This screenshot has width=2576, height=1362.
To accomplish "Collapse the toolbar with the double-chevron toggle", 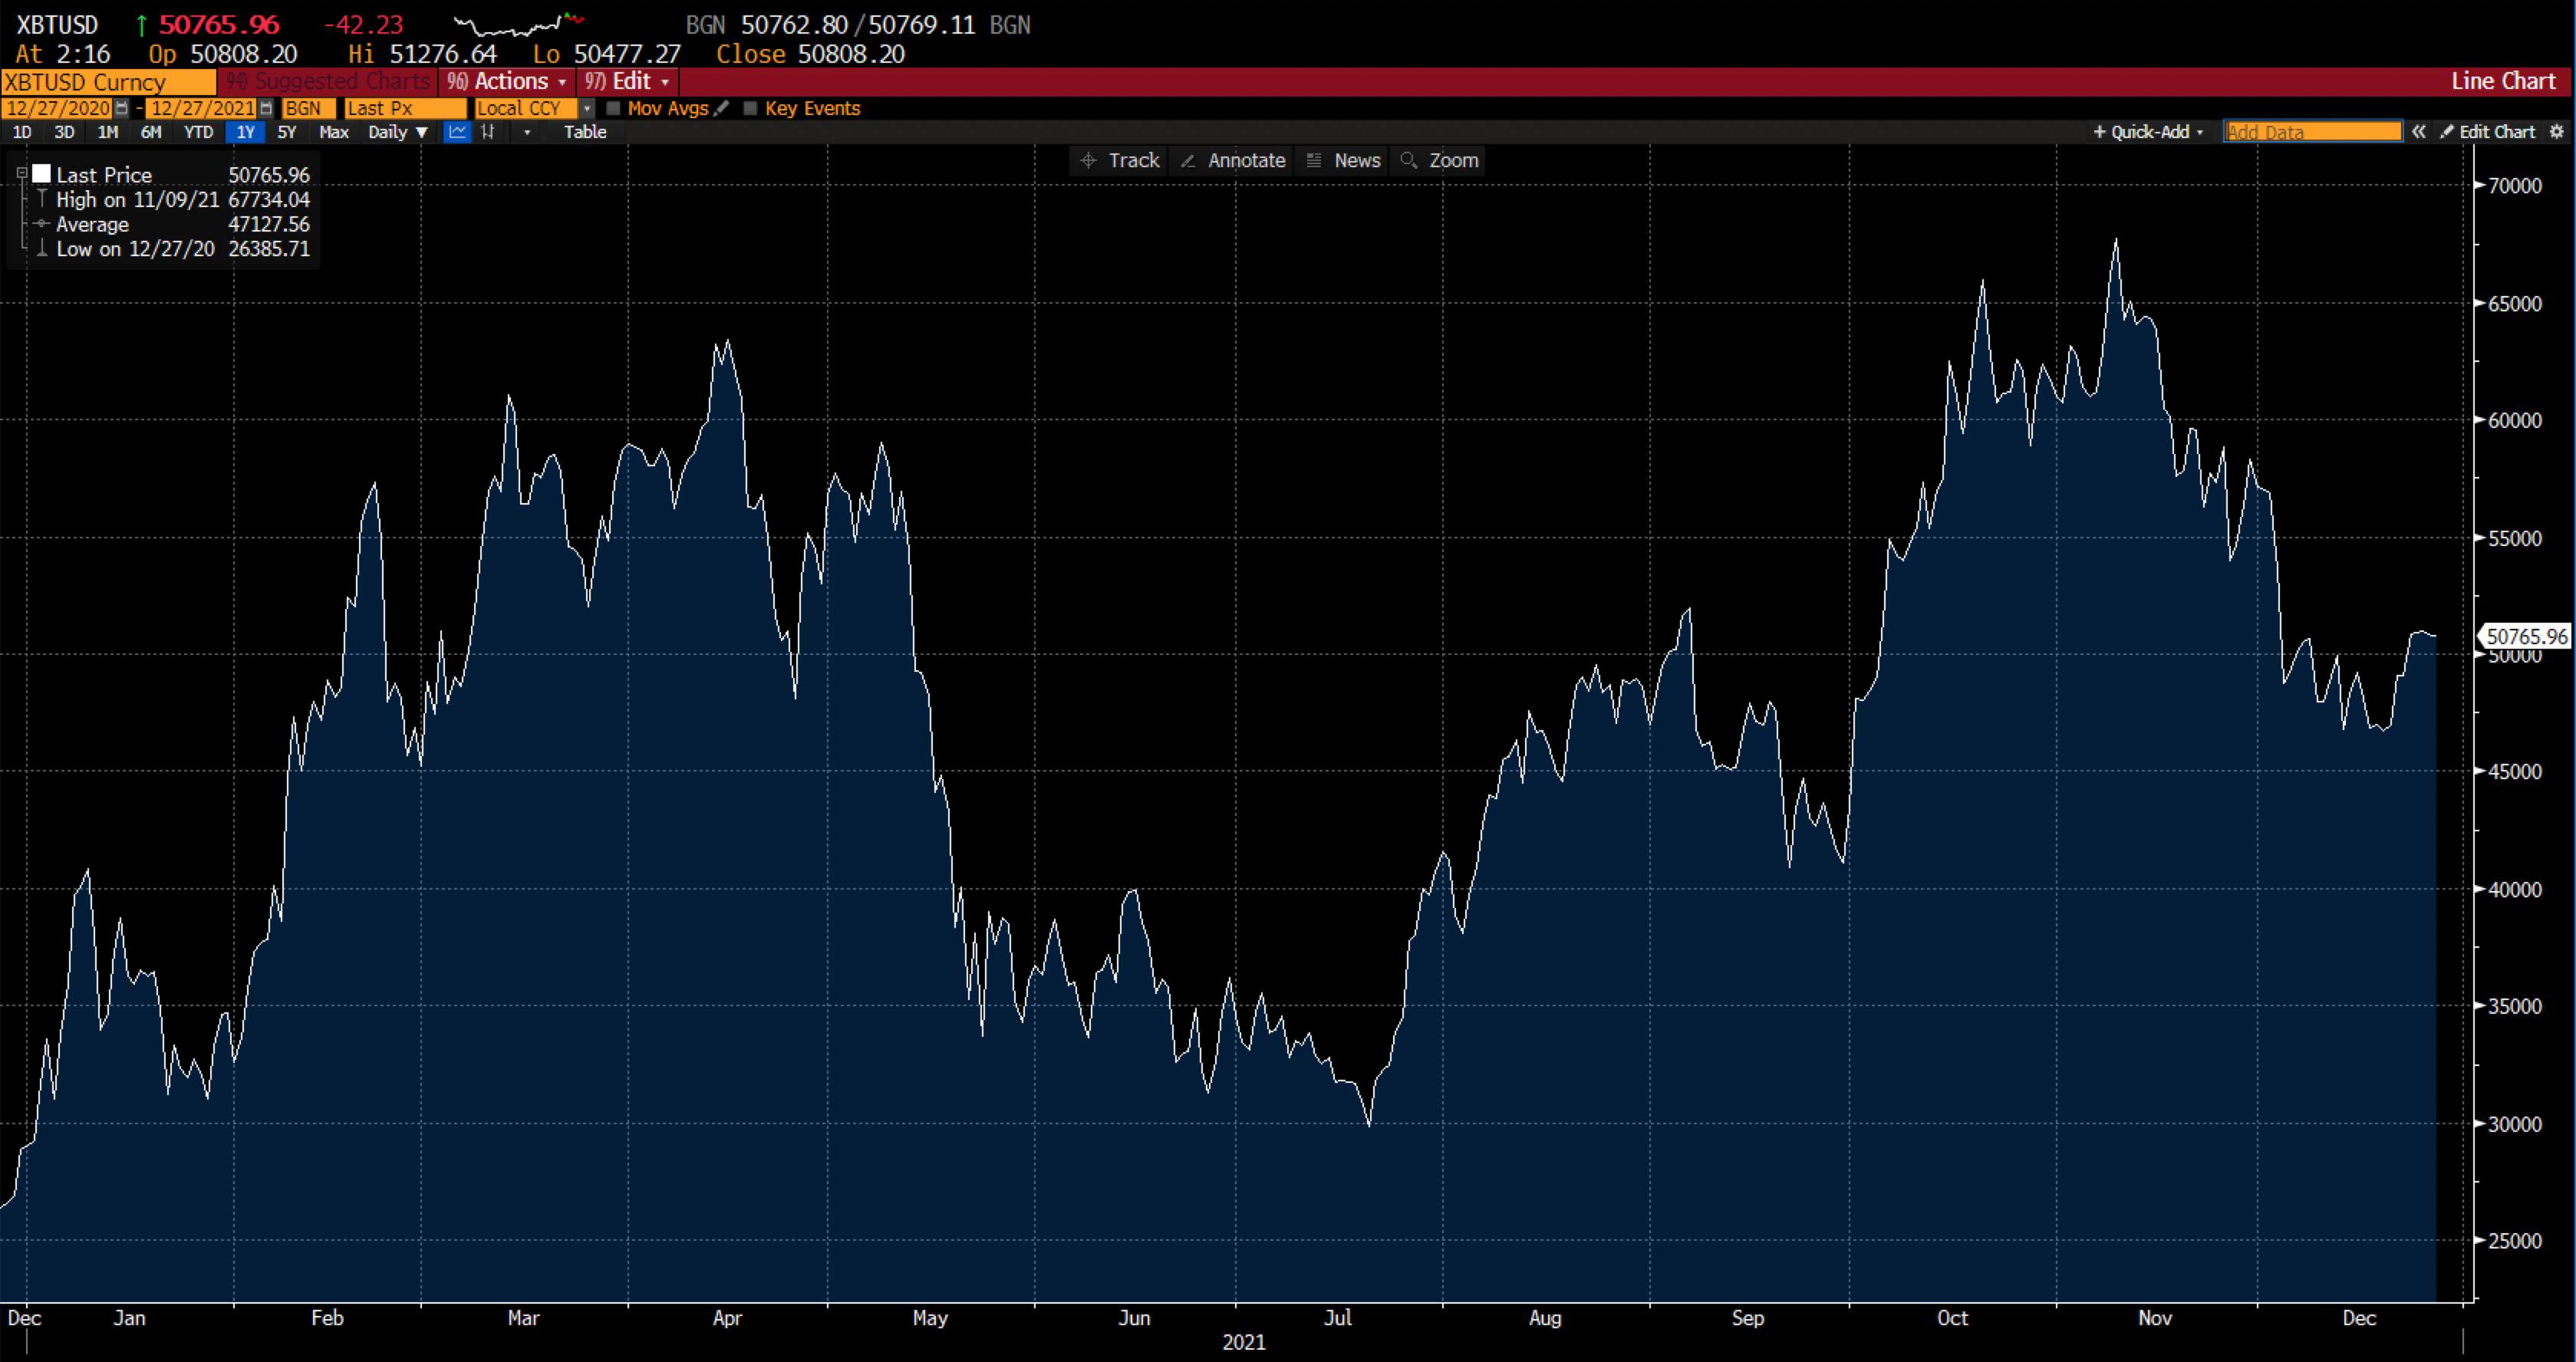I will pos(2420,131).
